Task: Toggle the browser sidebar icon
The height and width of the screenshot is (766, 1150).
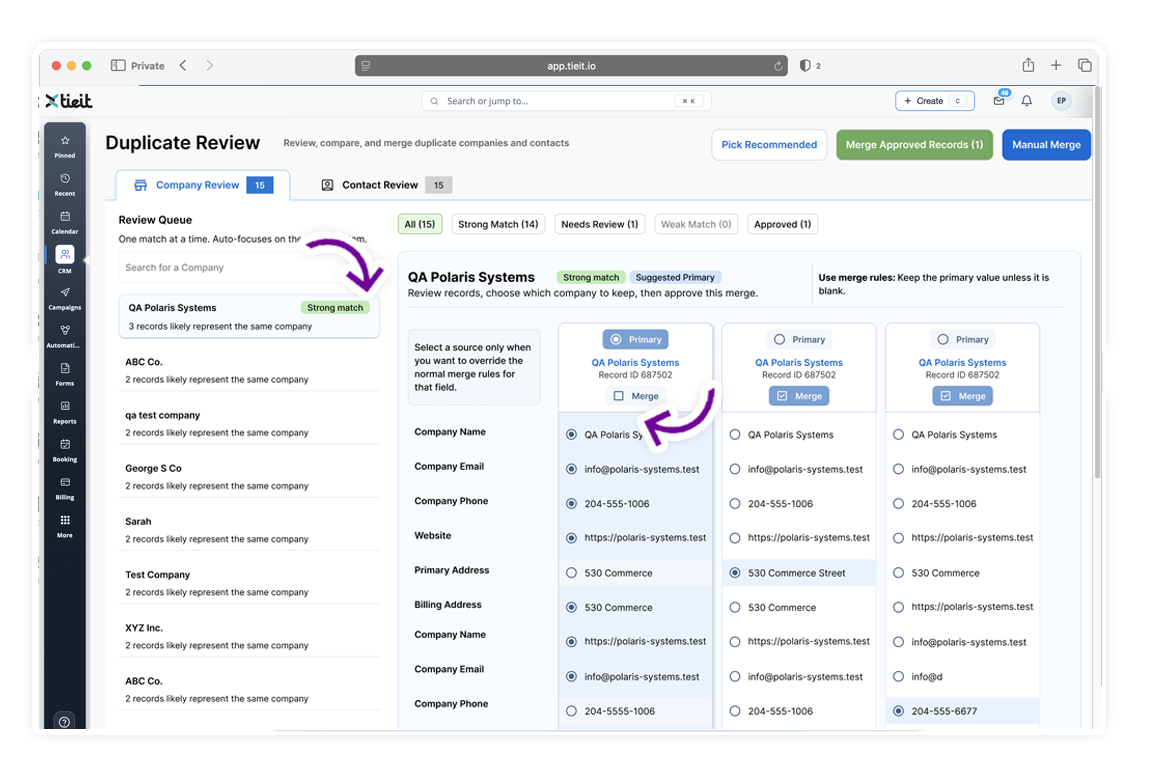Action: click(x=118, y=65)
